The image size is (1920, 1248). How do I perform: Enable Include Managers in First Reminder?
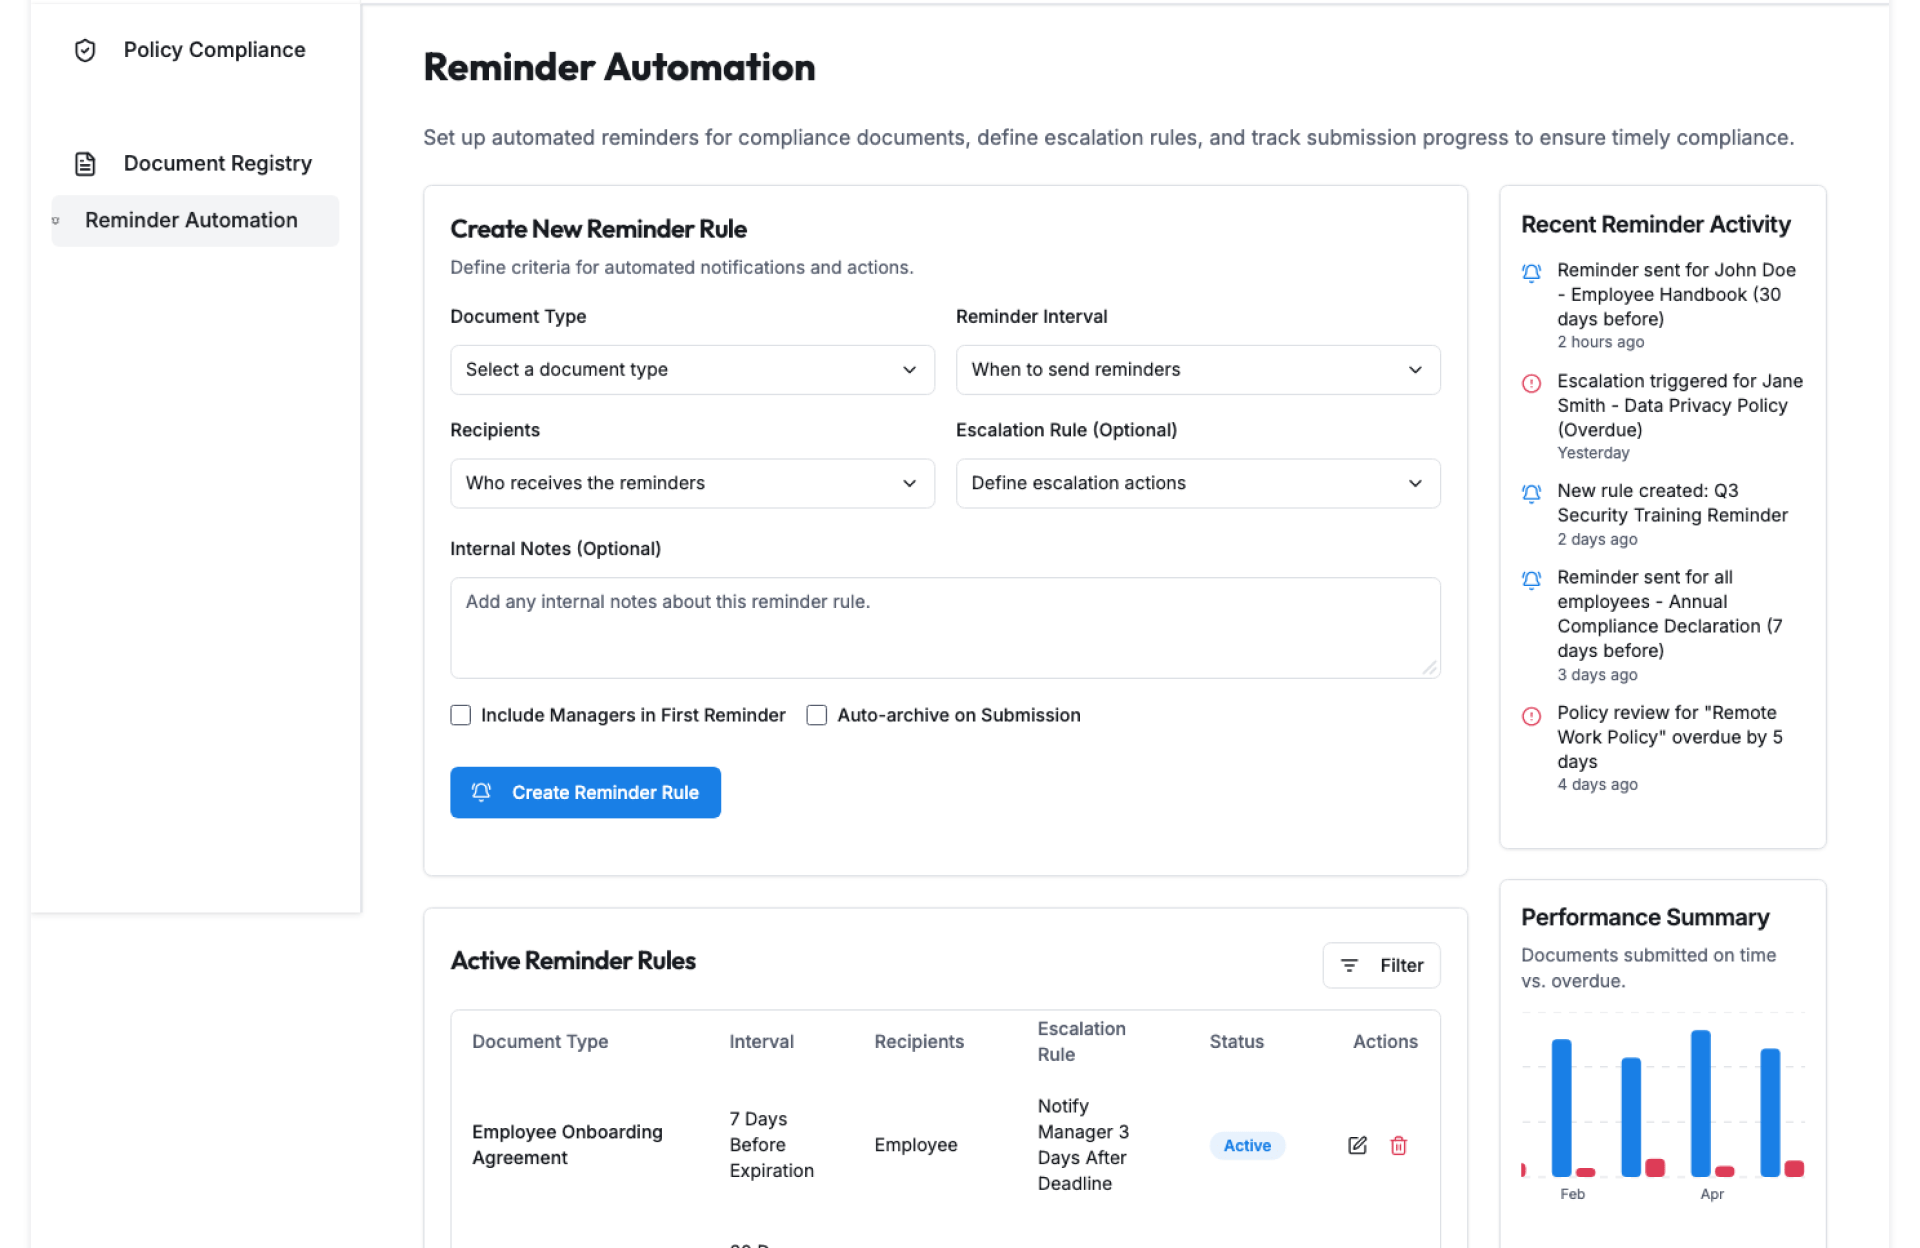460,715
